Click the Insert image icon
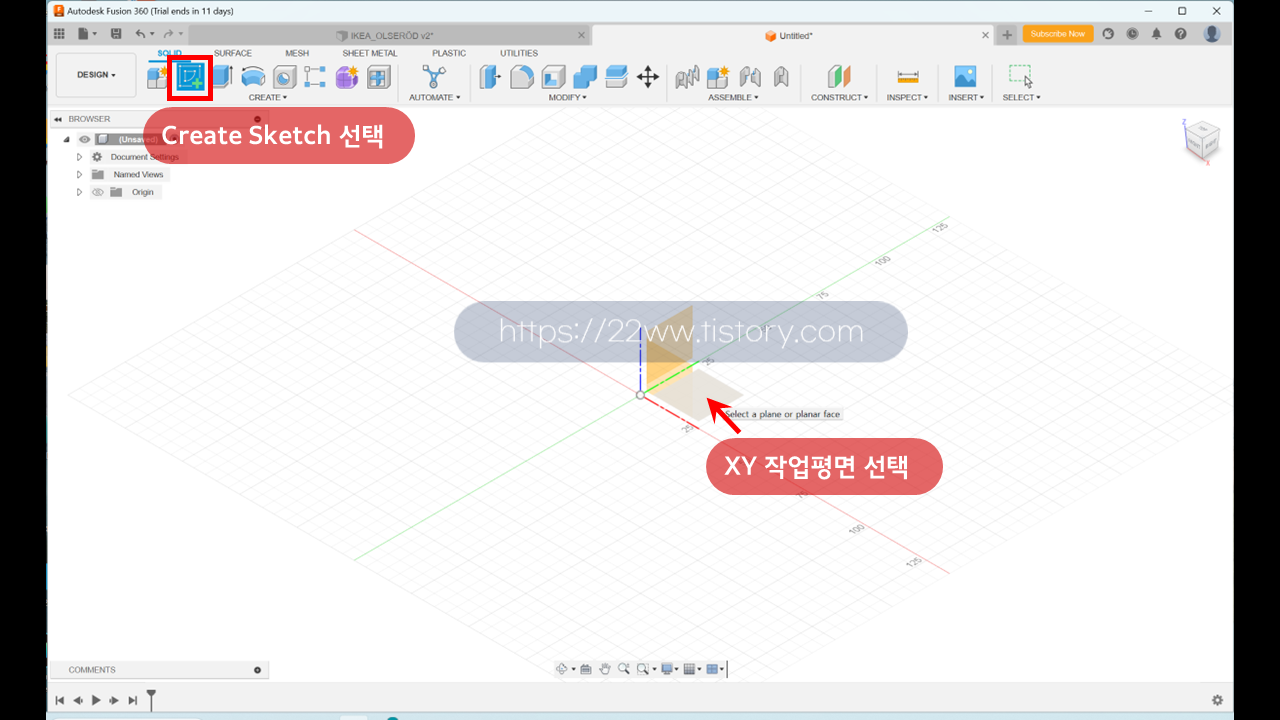This screenshot has height=720, width=1280. pos(965,77)
